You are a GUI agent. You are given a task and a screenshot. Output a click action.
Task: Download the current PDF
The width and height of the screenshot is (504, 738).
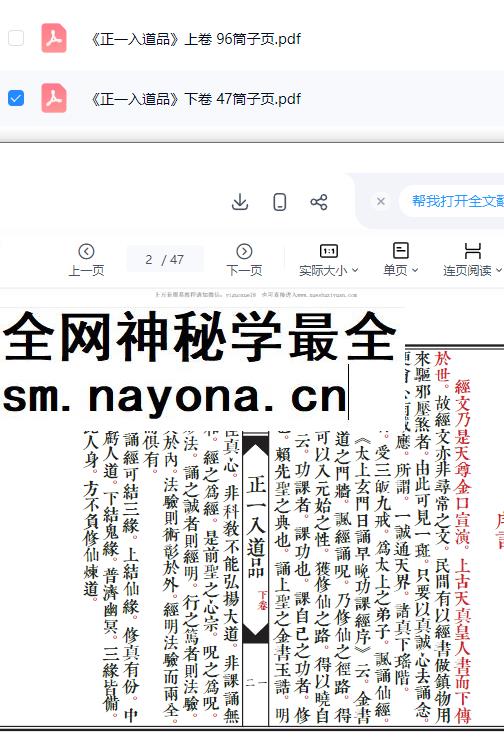240,202
